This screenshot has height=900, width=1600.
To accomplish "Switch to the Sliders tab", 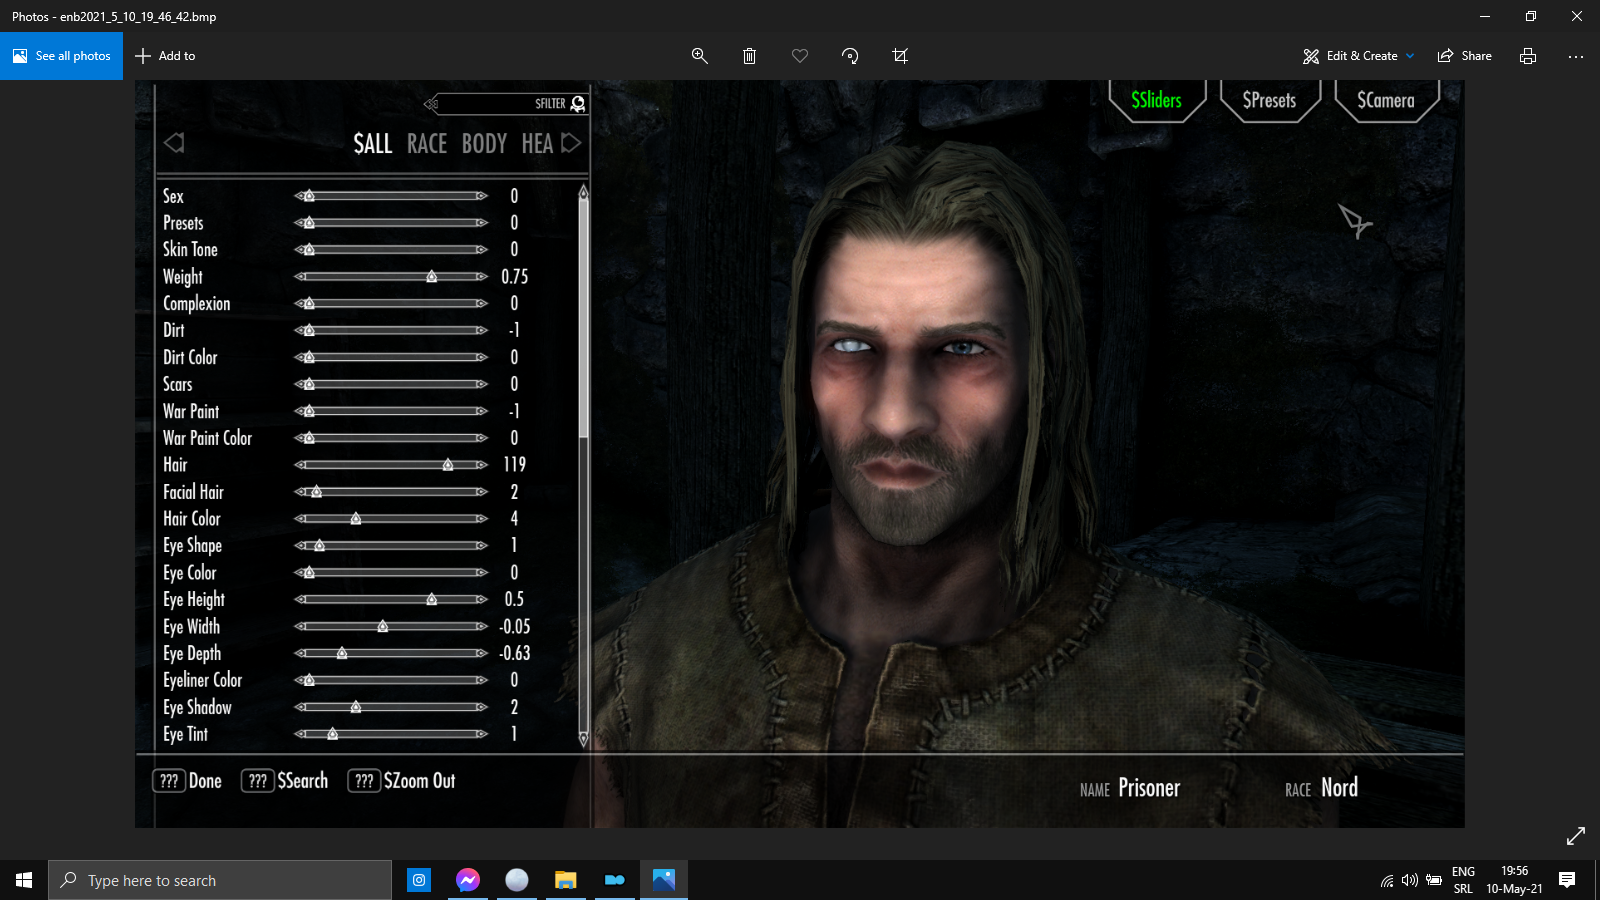I will (x=1157, y=100).
